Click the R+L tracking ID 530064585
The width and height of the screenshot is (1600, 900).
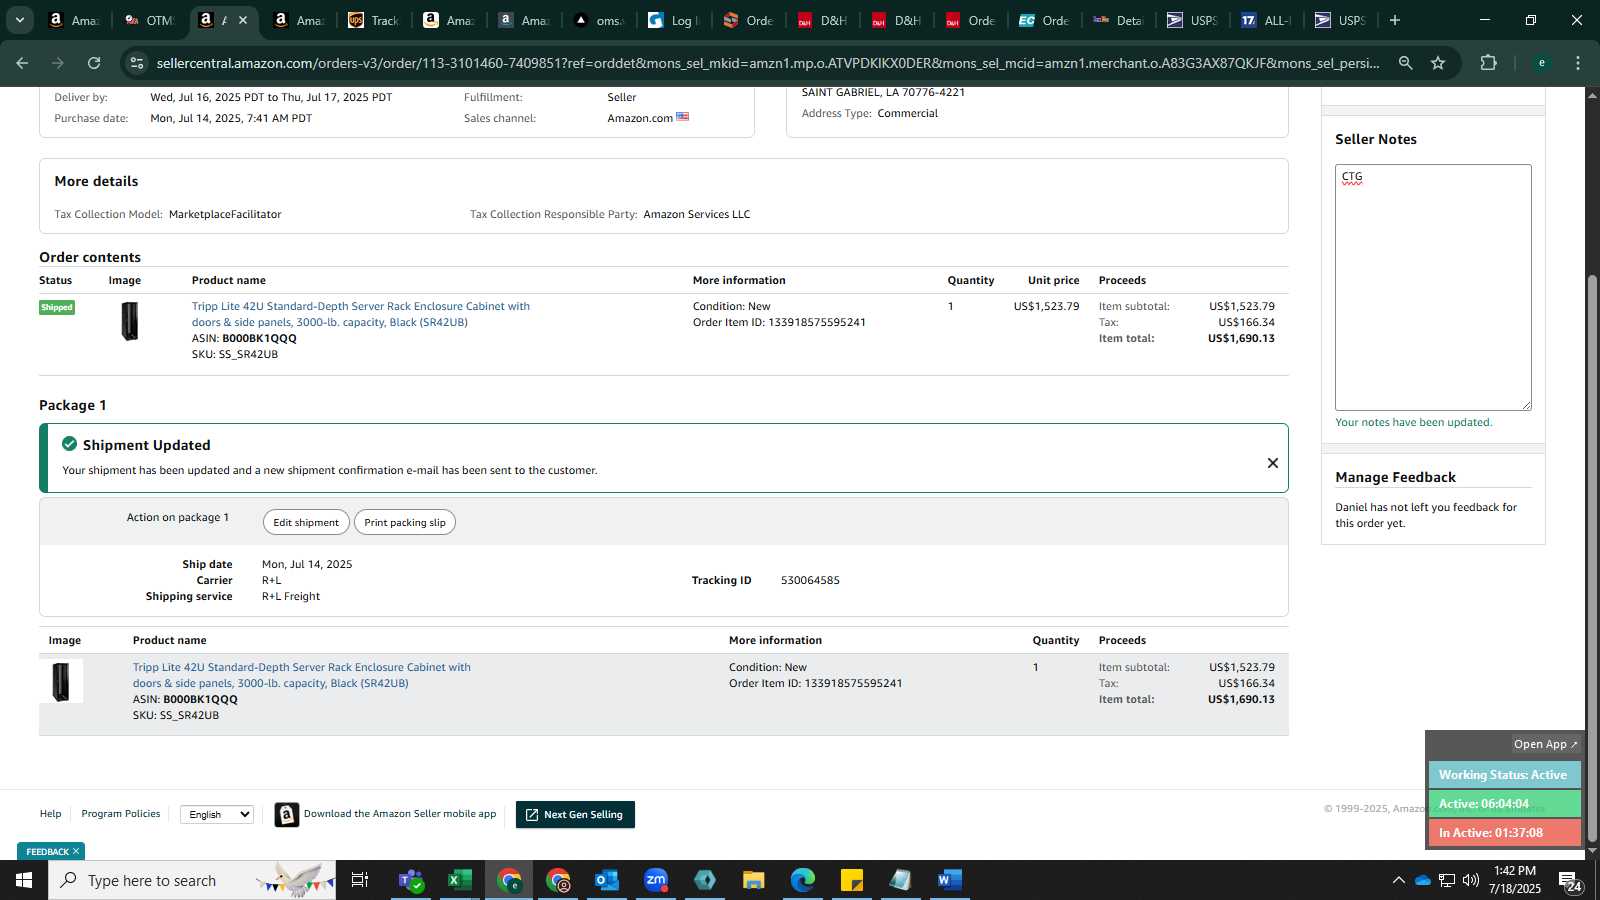point(810,580)
